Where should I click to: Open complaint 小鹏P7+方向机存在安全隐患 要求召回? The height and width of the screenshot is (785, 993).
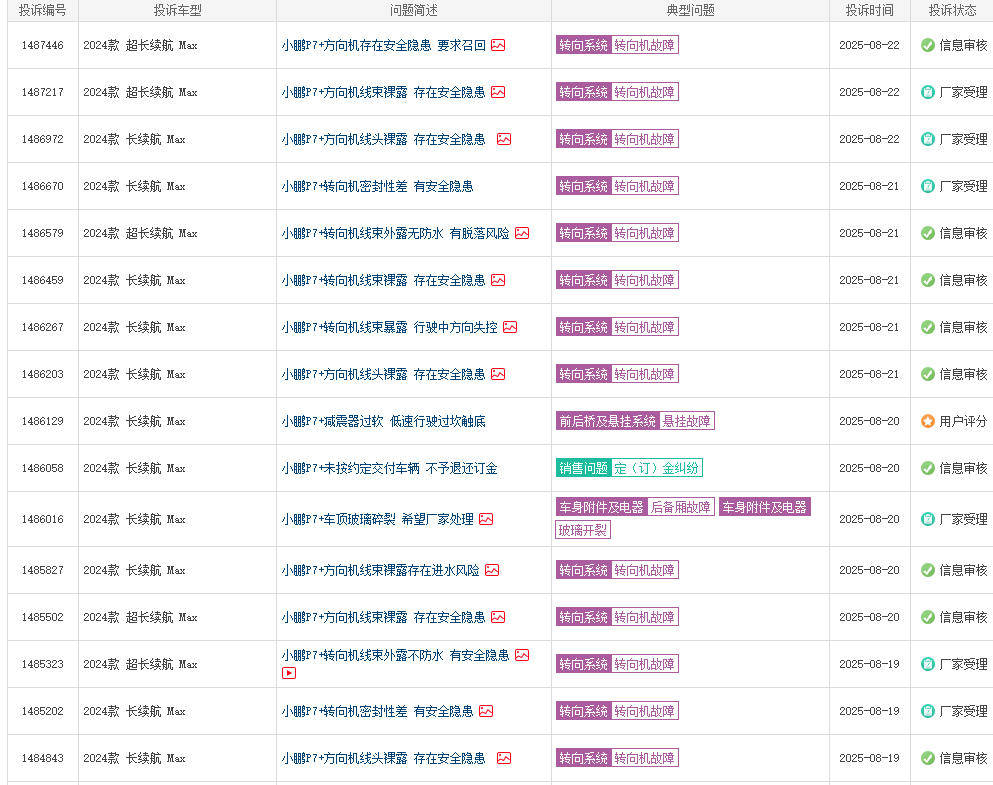[384, 45]
